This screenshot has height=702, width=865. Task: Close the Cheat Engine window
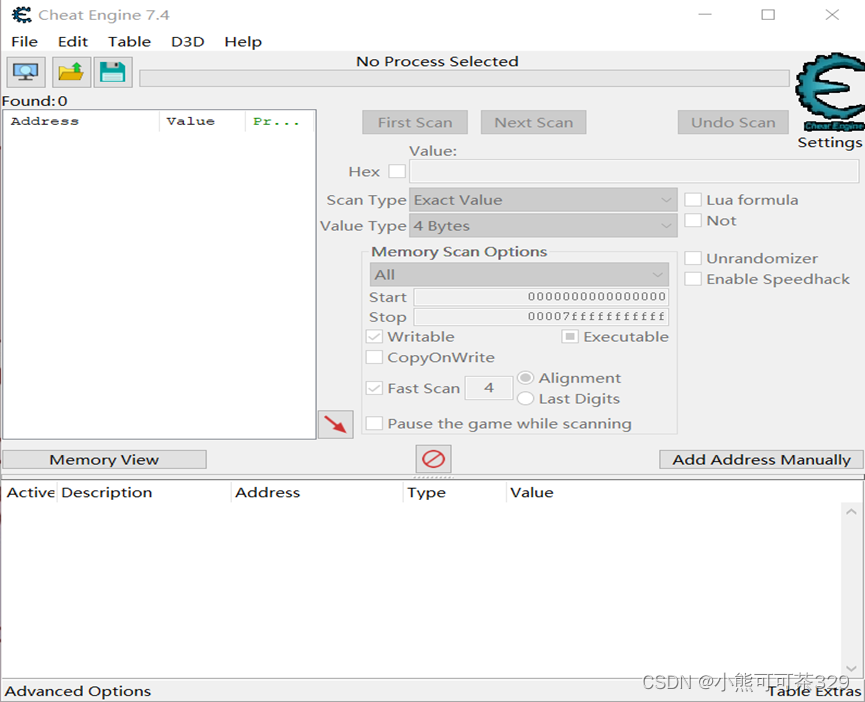[x=832, y=15]
